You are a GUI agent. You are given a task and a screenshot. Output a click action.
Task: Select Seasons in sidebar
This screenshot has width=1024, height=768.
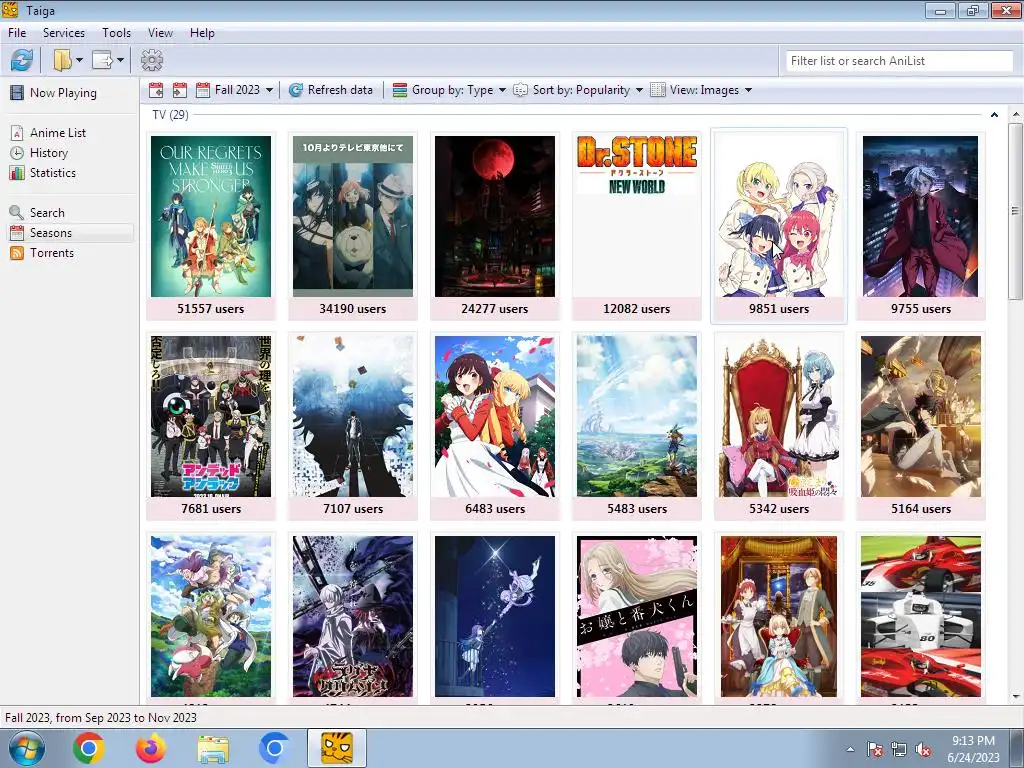[x=71, y=233]
